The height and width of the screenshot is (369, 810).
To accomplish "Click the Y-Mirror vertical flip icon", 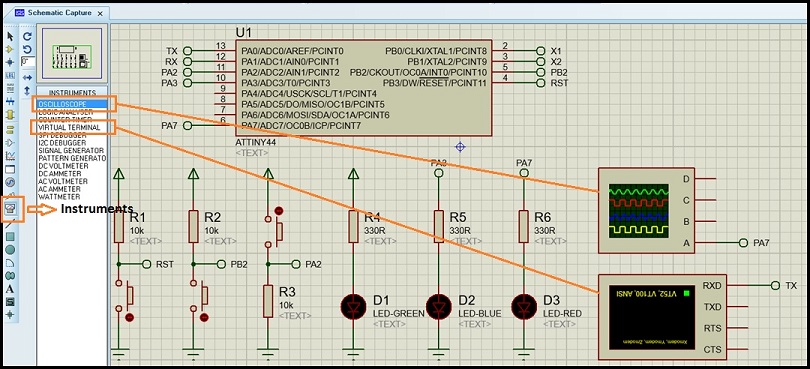I will 27,91.
